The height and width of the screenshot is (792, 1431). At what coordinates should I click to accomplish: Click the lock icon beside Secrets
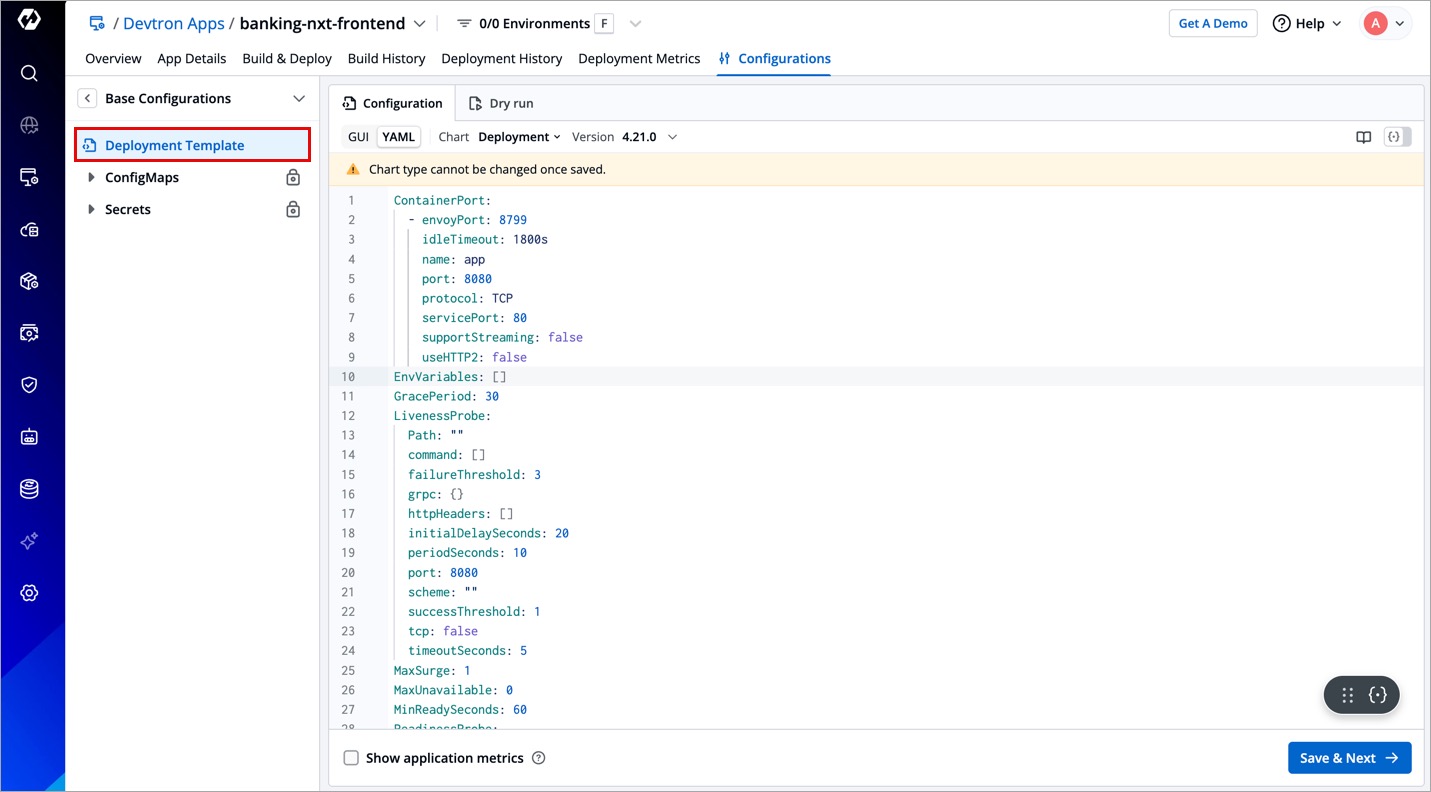coord(293,210)
